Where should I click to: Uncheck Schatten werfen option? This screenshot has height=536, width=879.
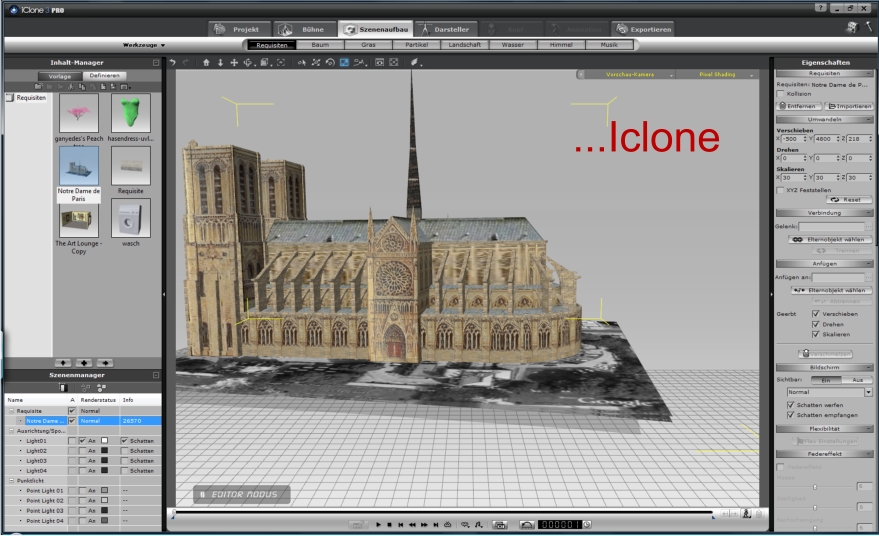tap(789, 403)
